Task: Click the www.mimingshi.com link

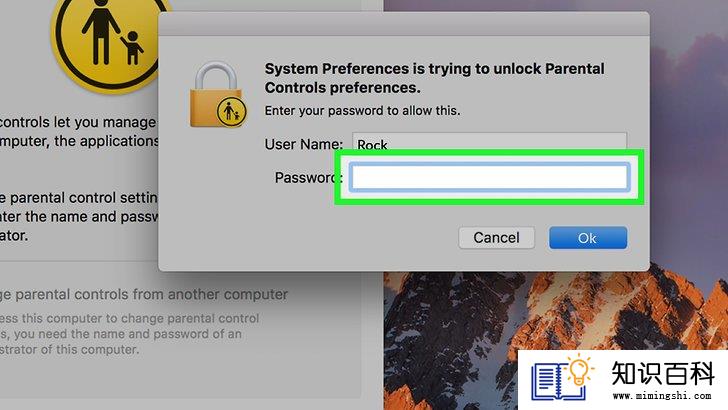Action: click(662, 396)
